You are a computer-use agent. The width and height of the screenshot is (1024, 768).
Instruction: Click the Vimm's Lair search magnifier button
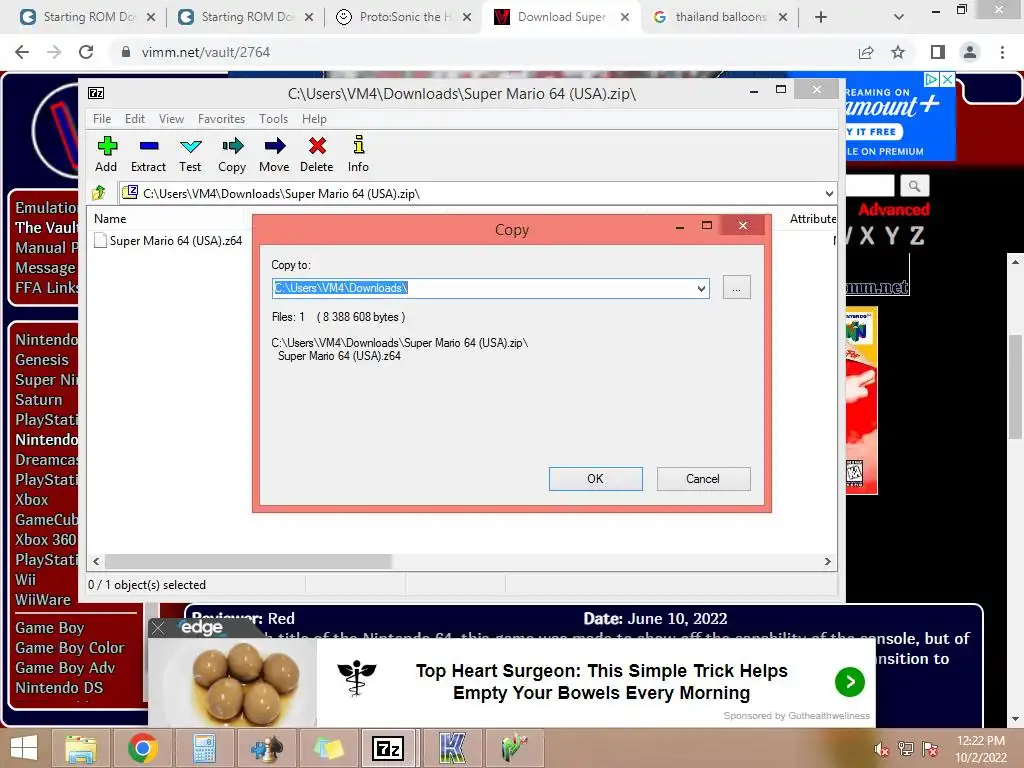pyautogui.click(x=914, y=186)
